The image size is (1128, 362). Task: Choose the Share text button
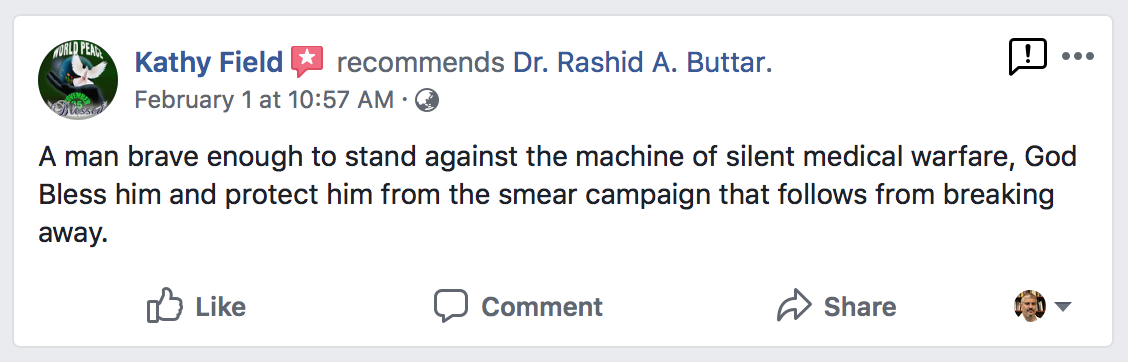pos(860,307)
